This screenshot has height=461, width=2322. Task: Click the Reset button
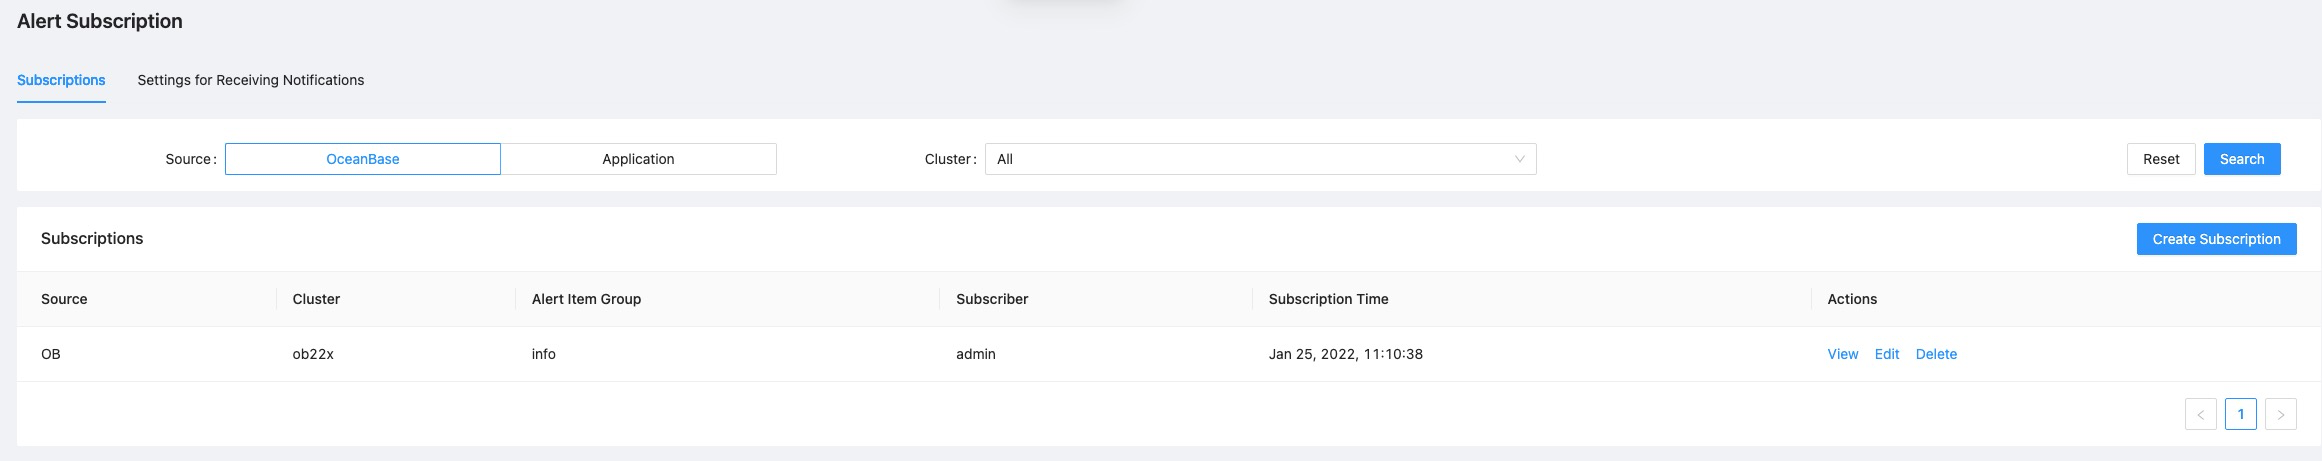click(x=2160, y=159)
